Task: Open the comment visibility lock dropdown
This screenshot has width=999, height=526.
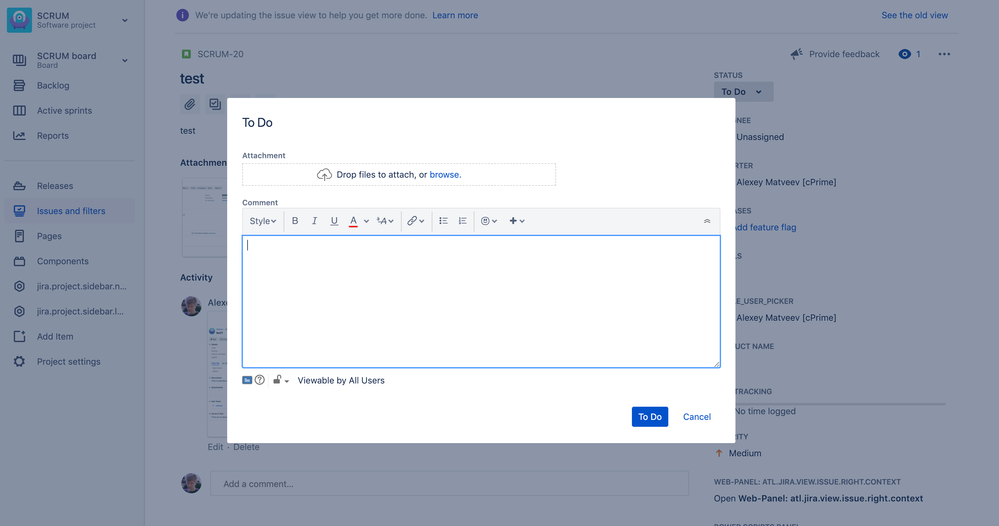Action: pos(281,380)
